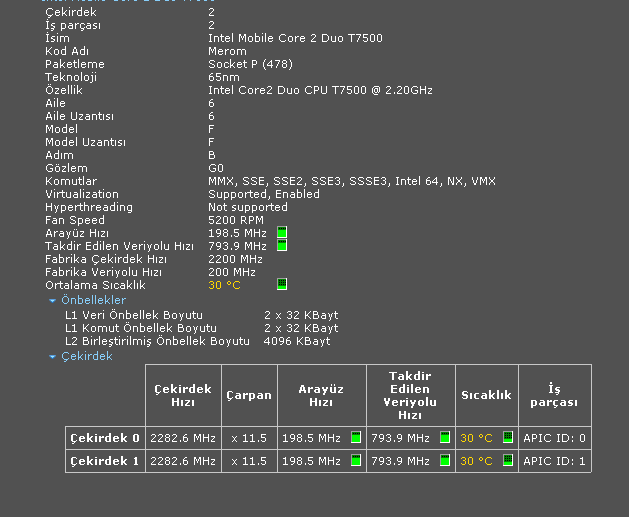629x517 pixels.
Task: Collapse the Önbellekler section
Action: click(52, 300)
